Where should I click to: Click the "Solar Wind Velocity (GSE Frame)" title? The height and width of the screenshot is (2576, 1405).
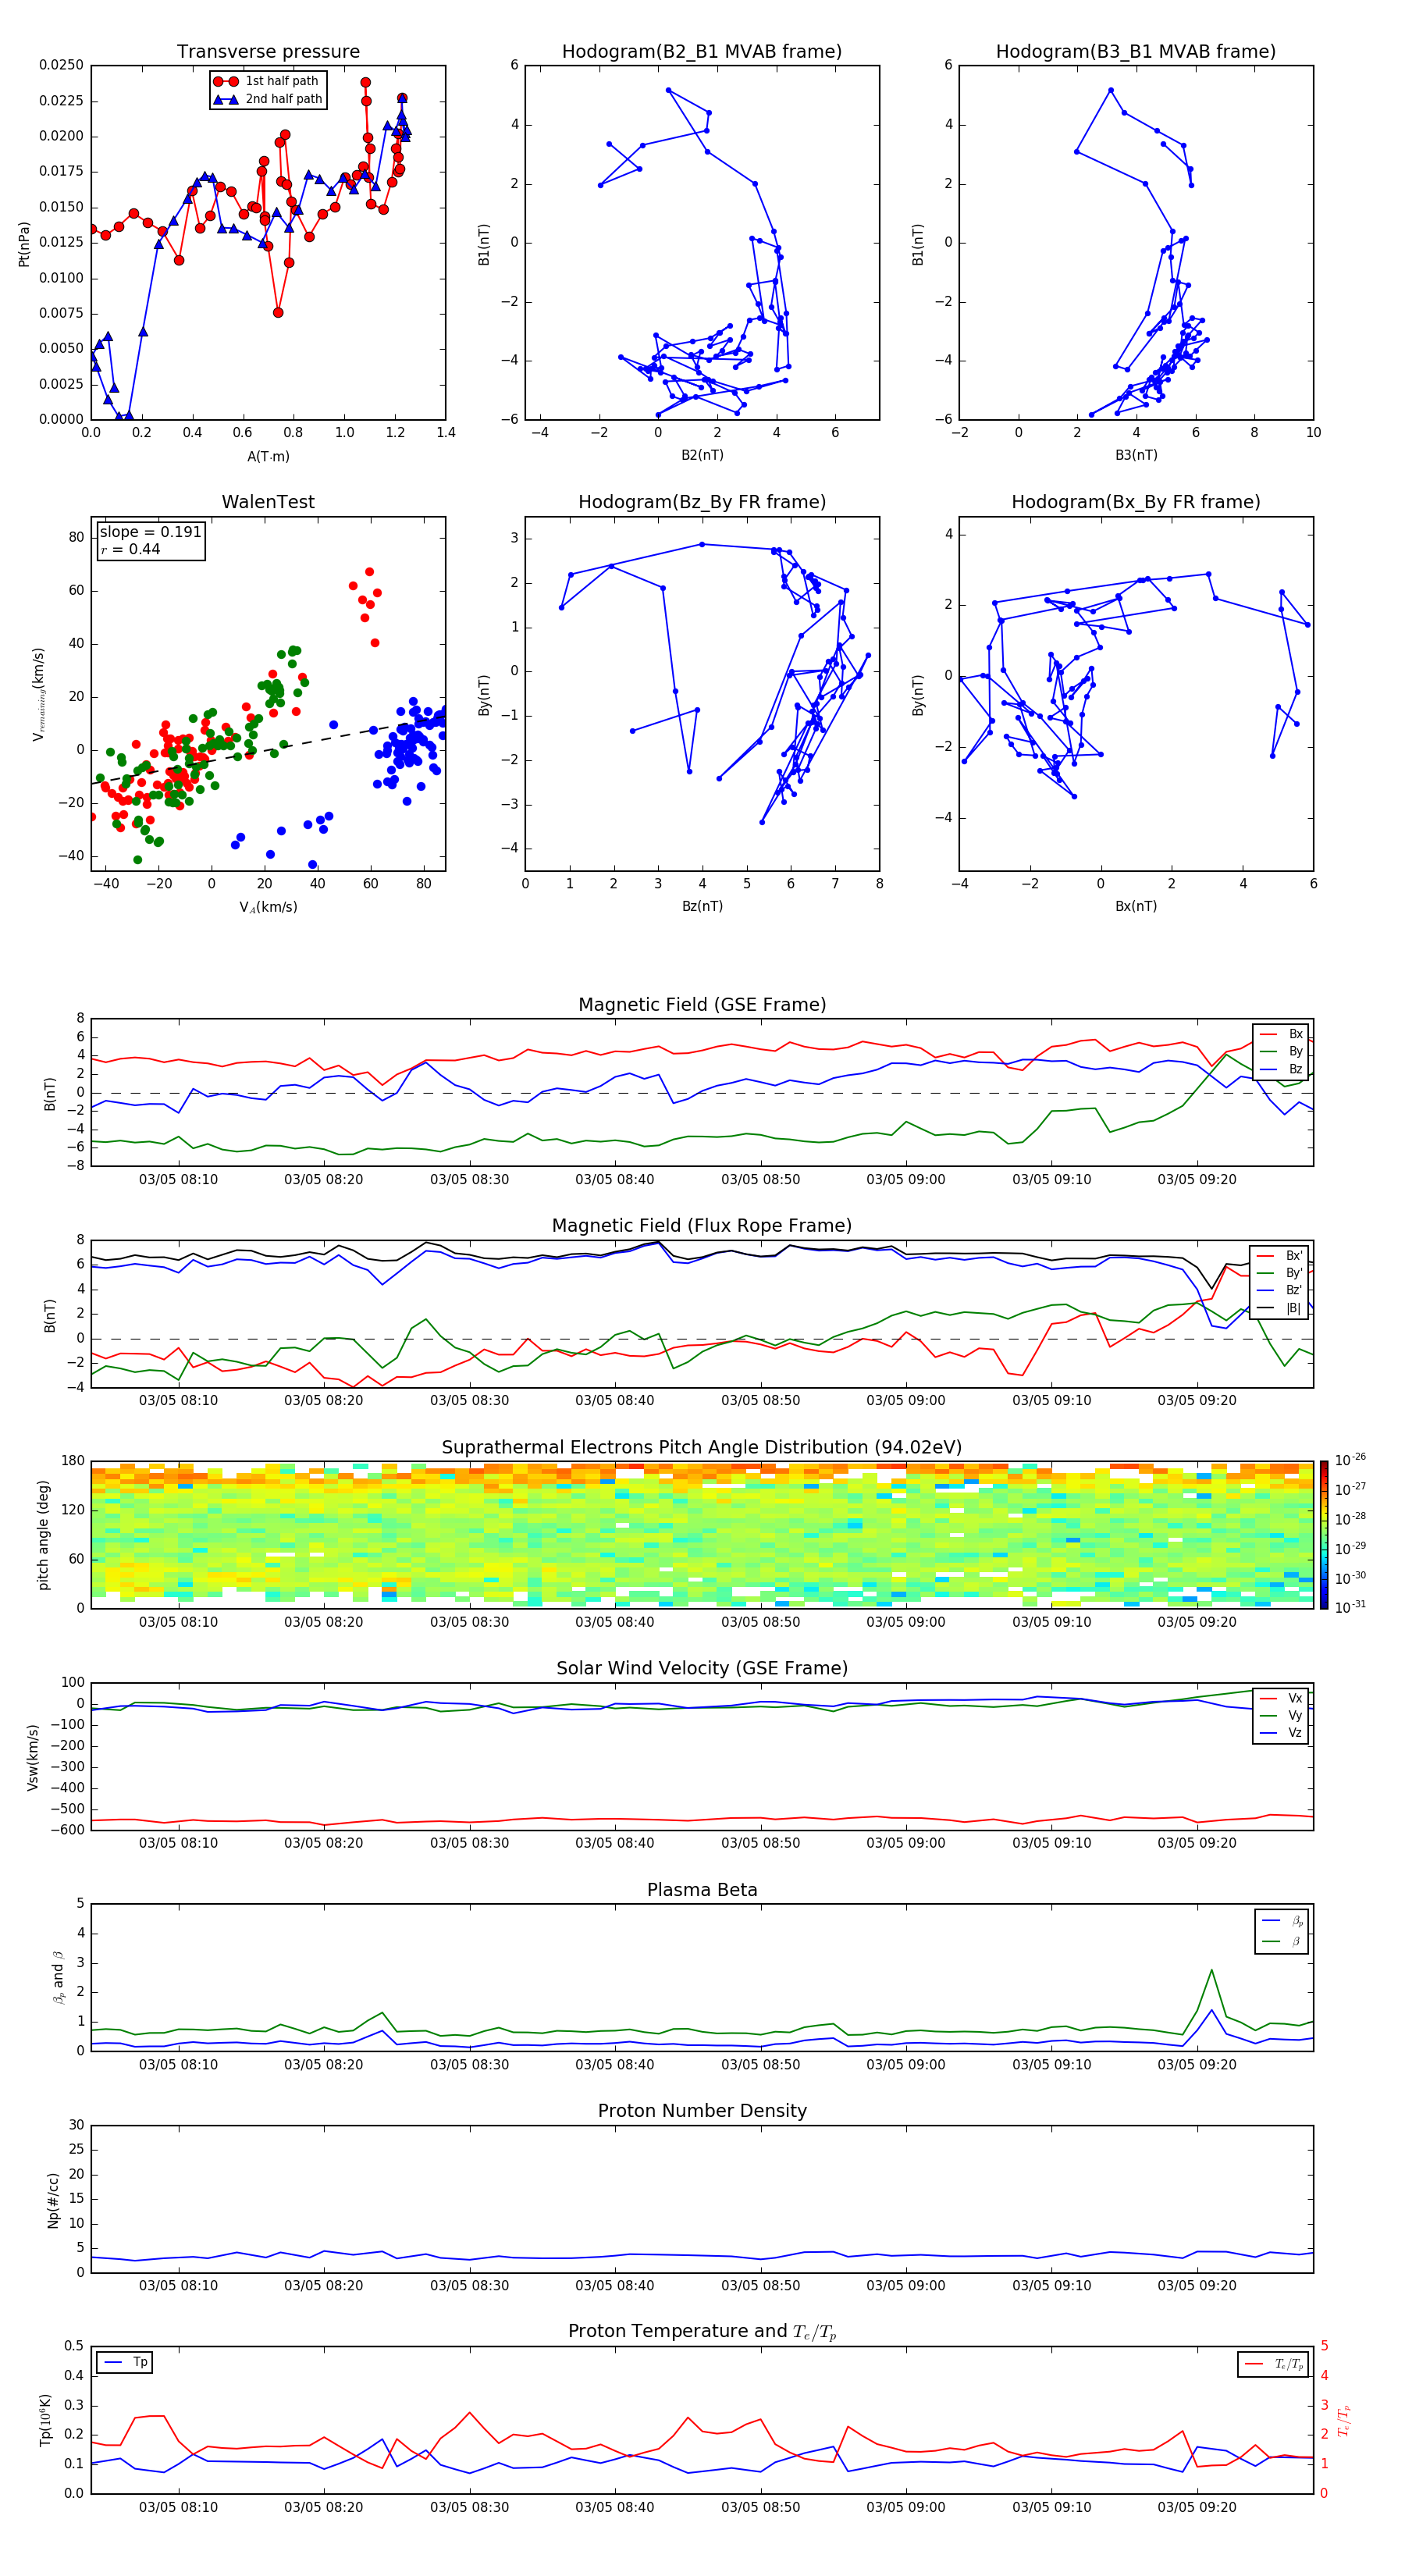pos(702,1669)
